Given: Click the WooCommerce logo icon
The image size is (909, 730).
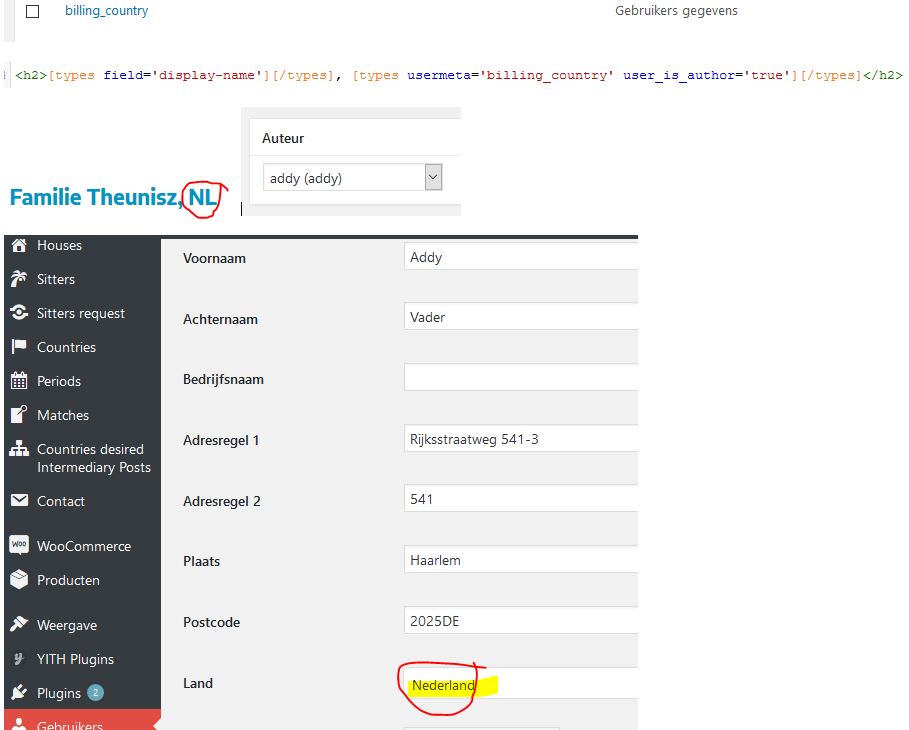Looking at the screenshot, I should point(18,546).
